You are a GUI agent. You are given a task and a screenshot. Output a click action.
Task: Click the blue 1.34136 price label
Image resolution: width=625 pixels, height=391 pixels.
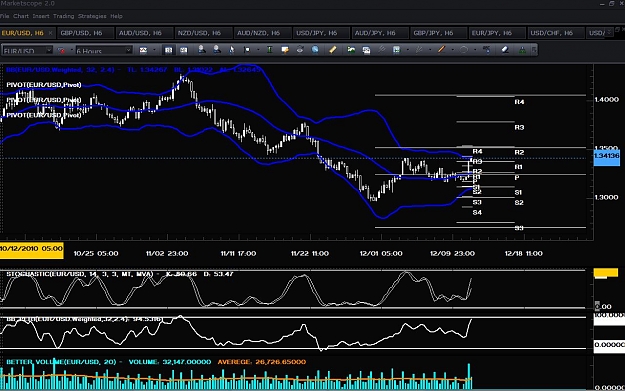tap(607, 156)
